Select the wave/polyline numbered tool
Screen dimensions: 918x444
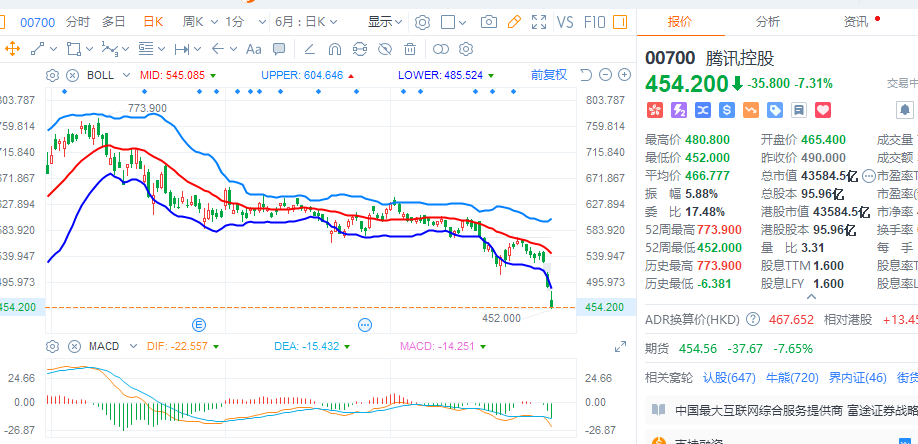pos(109,49)
